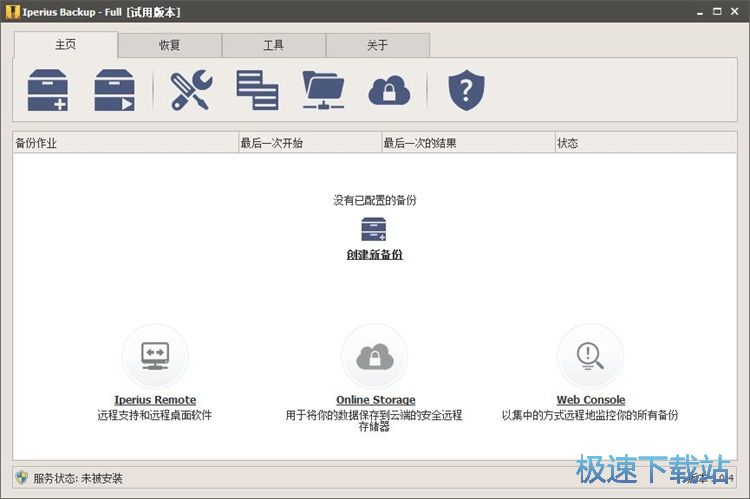Switch to the 恢复 tab

(x=169, y=45)
